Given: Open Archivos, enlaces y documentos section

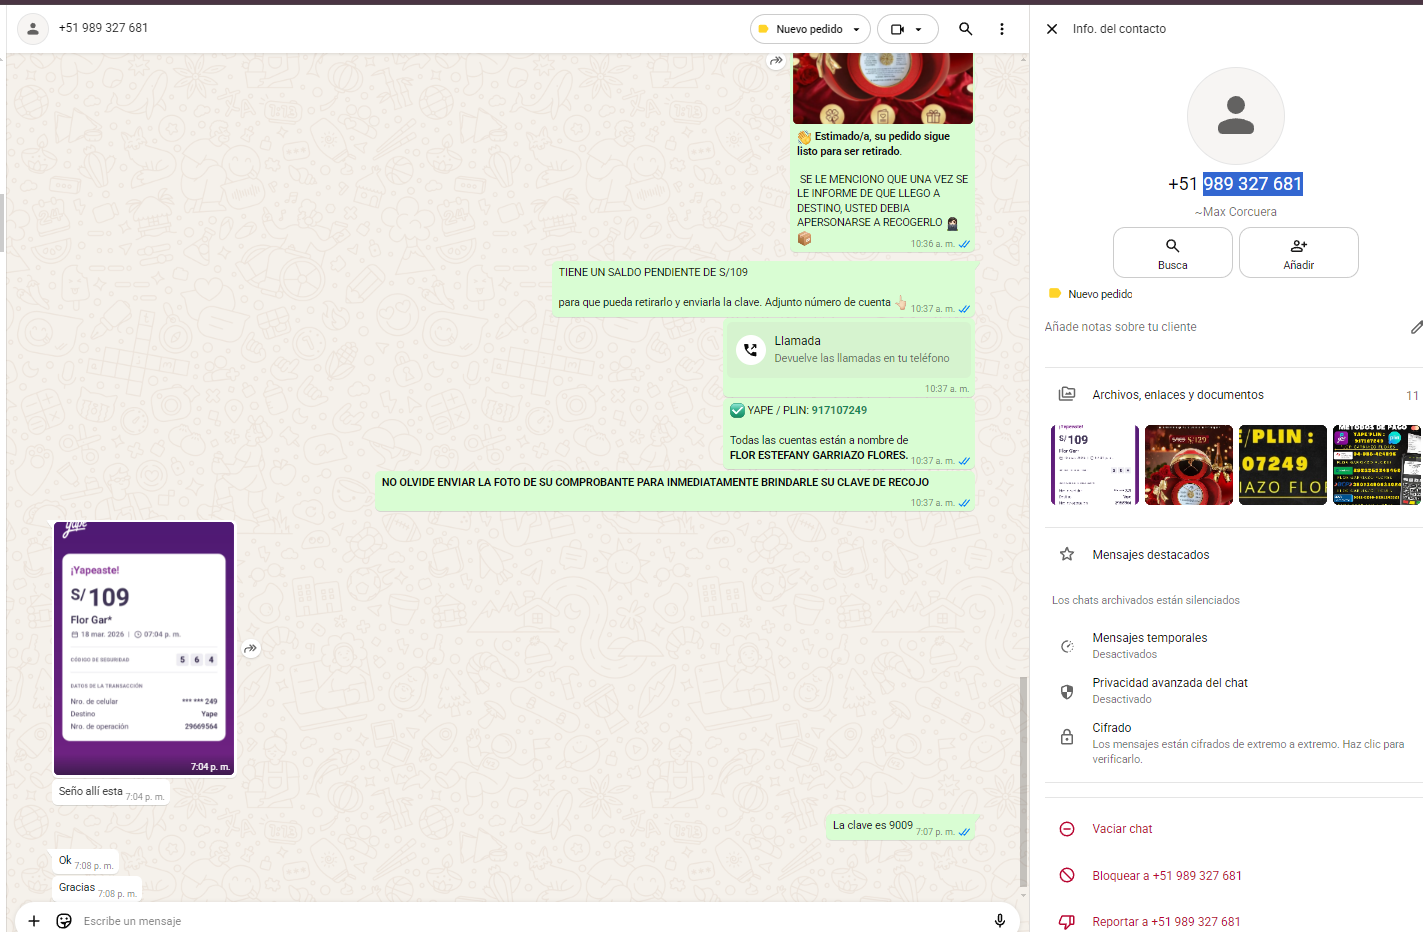Looking at the screenshot, I should [1177, 395].
